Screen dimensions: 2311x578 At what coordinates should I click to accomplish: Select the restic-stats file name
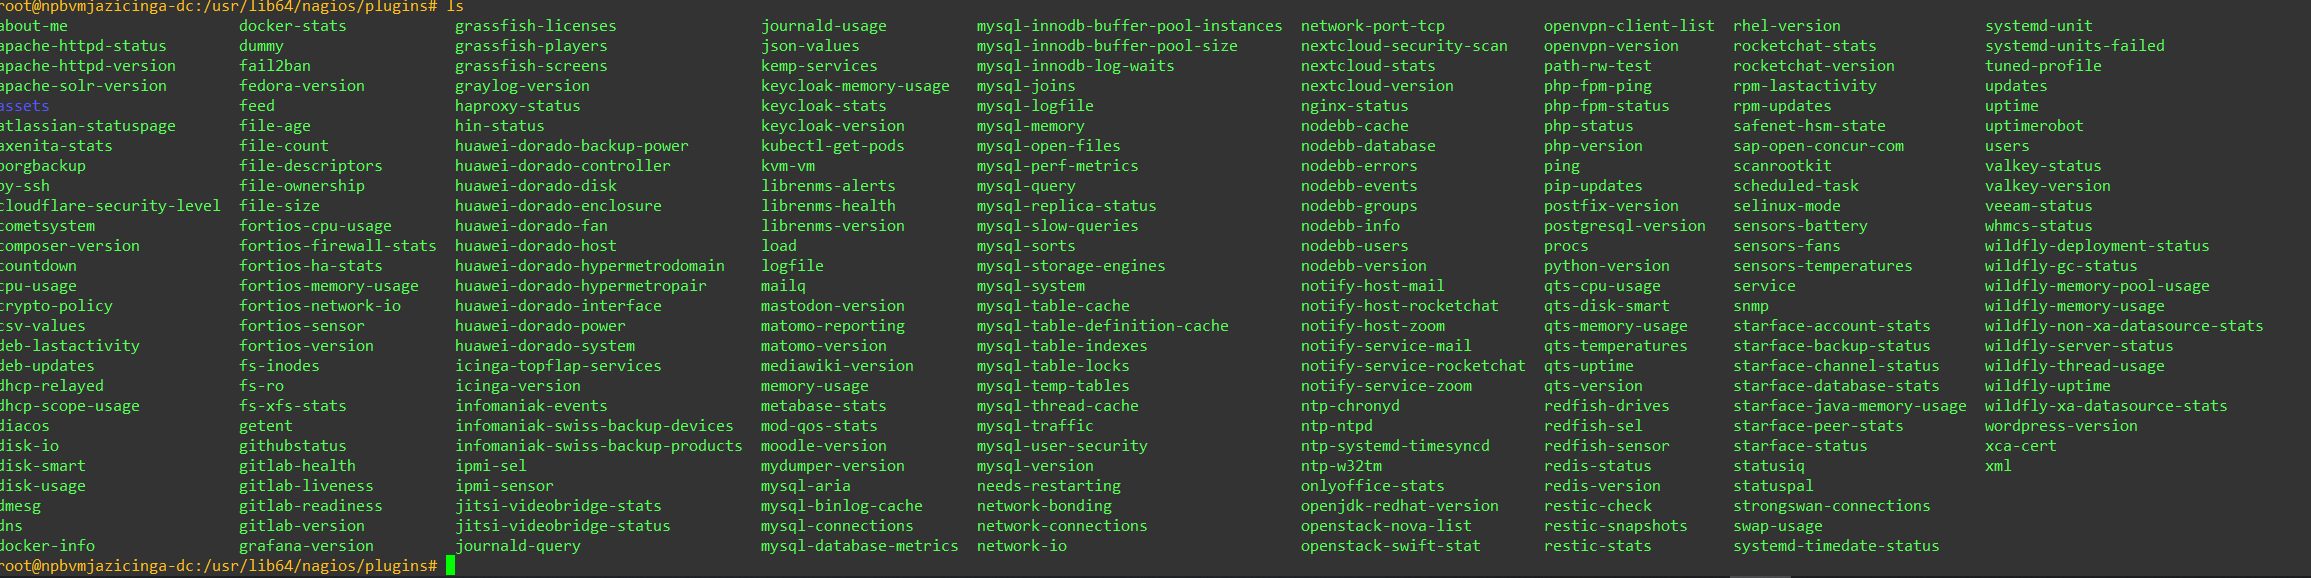pyautogui.click(x=1598, y=546)
